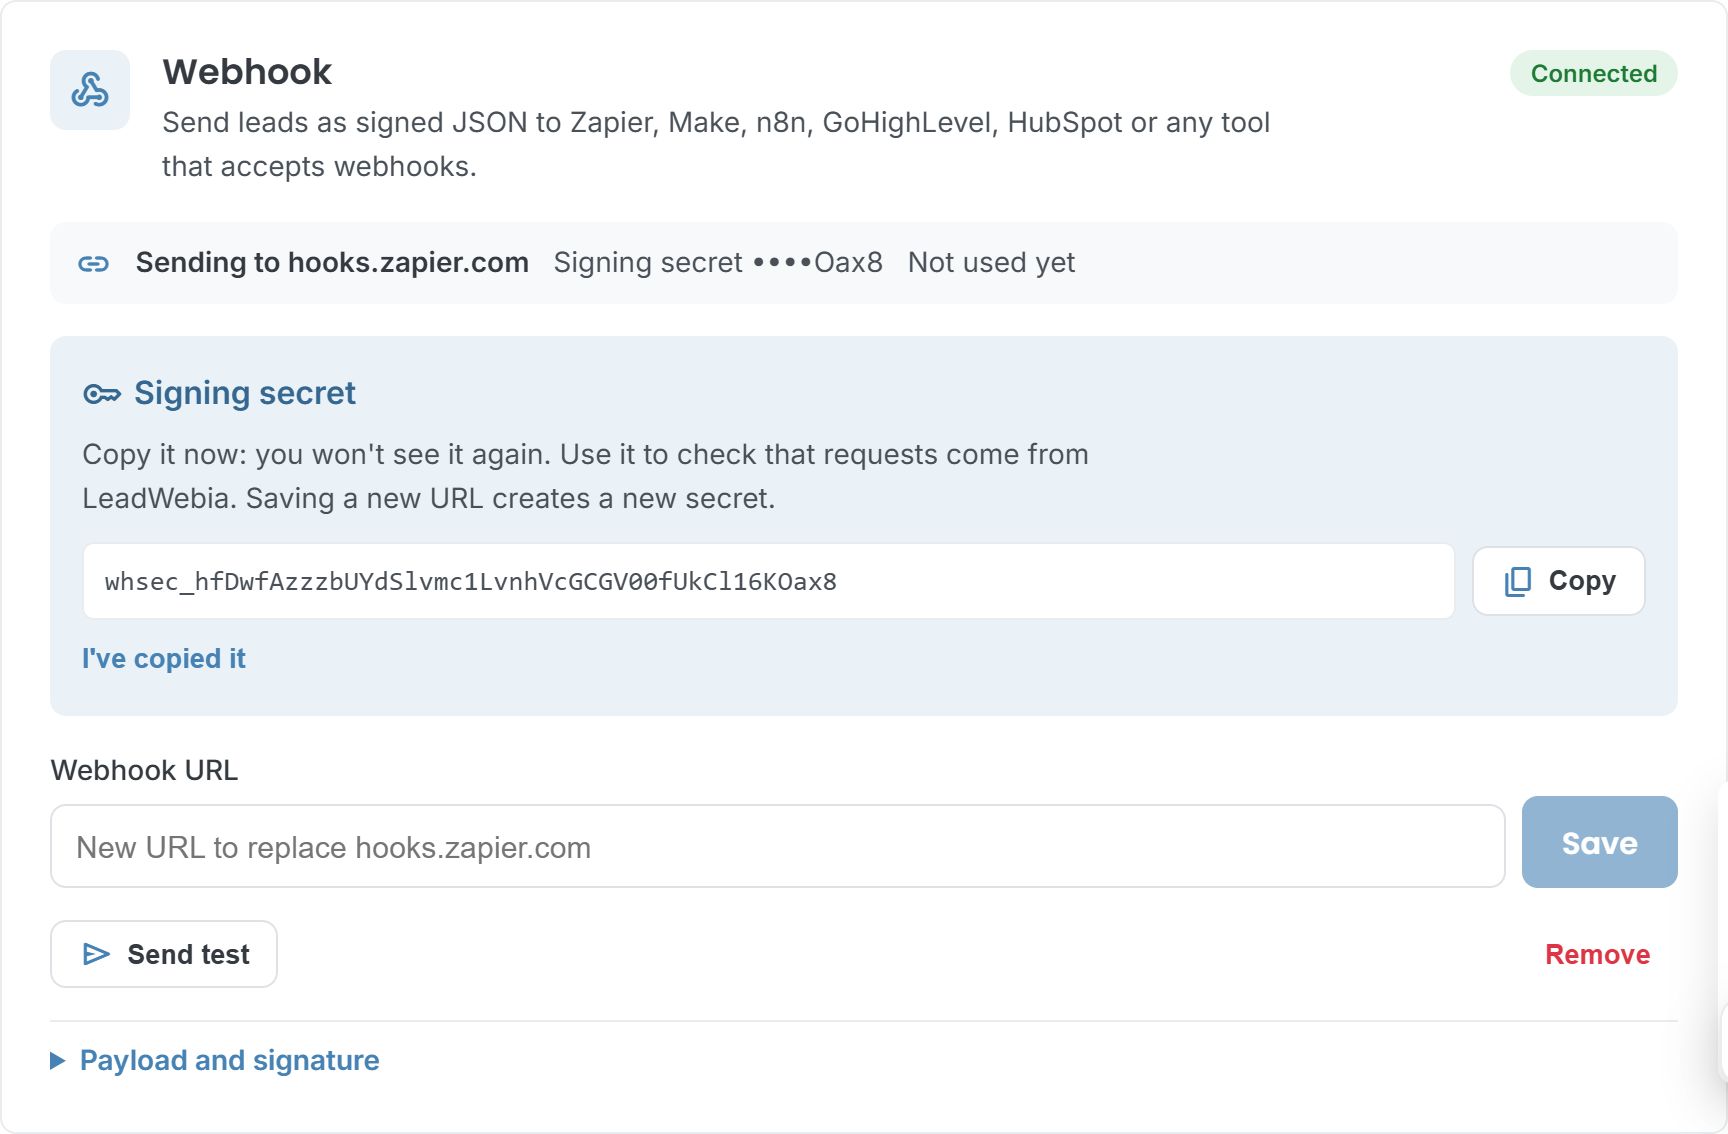Screen dimensions: 1728x1134
Task: Select the whsec signing secret field
Action: [768, 581]
